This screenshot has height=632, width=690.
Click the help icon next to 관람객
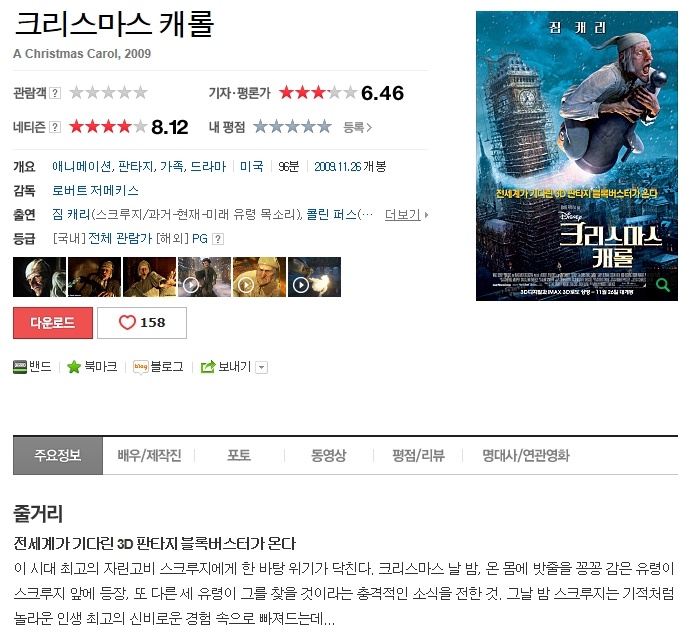pos(55,93)
